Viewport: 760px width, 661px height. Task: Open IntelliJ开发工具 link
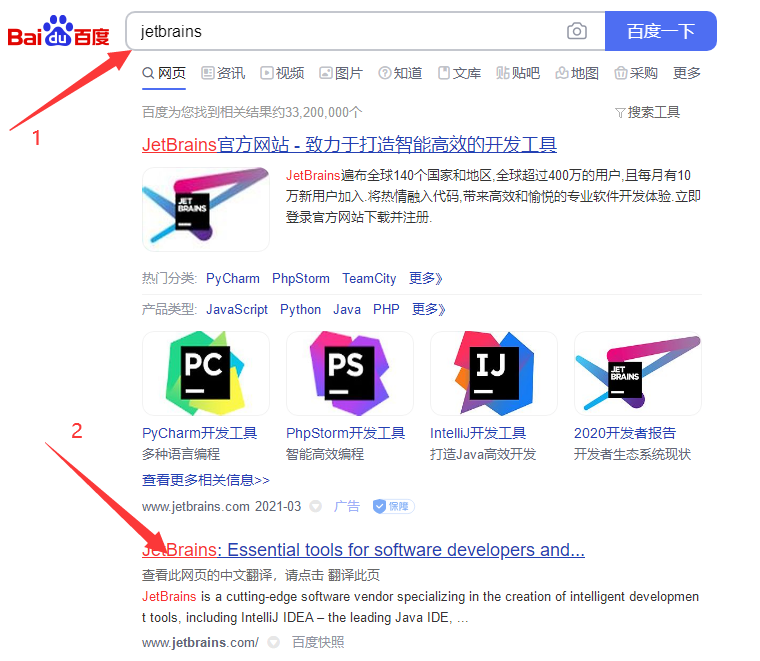point(478,433)
